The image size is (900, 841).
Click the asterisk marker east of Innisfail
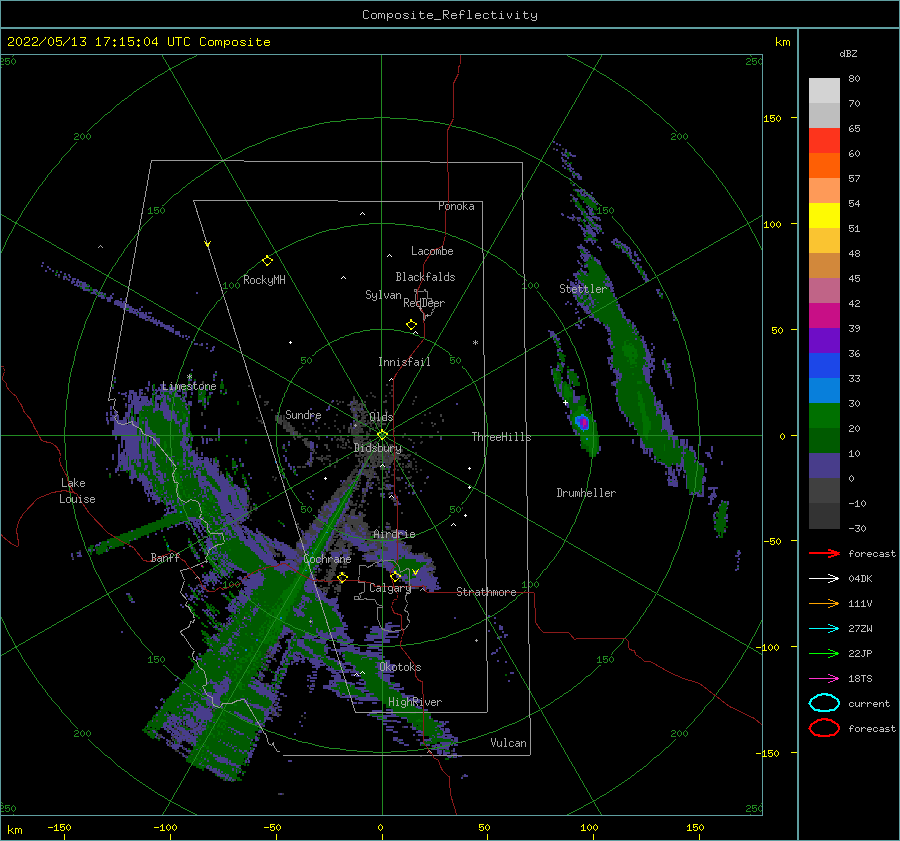(475, 343)
